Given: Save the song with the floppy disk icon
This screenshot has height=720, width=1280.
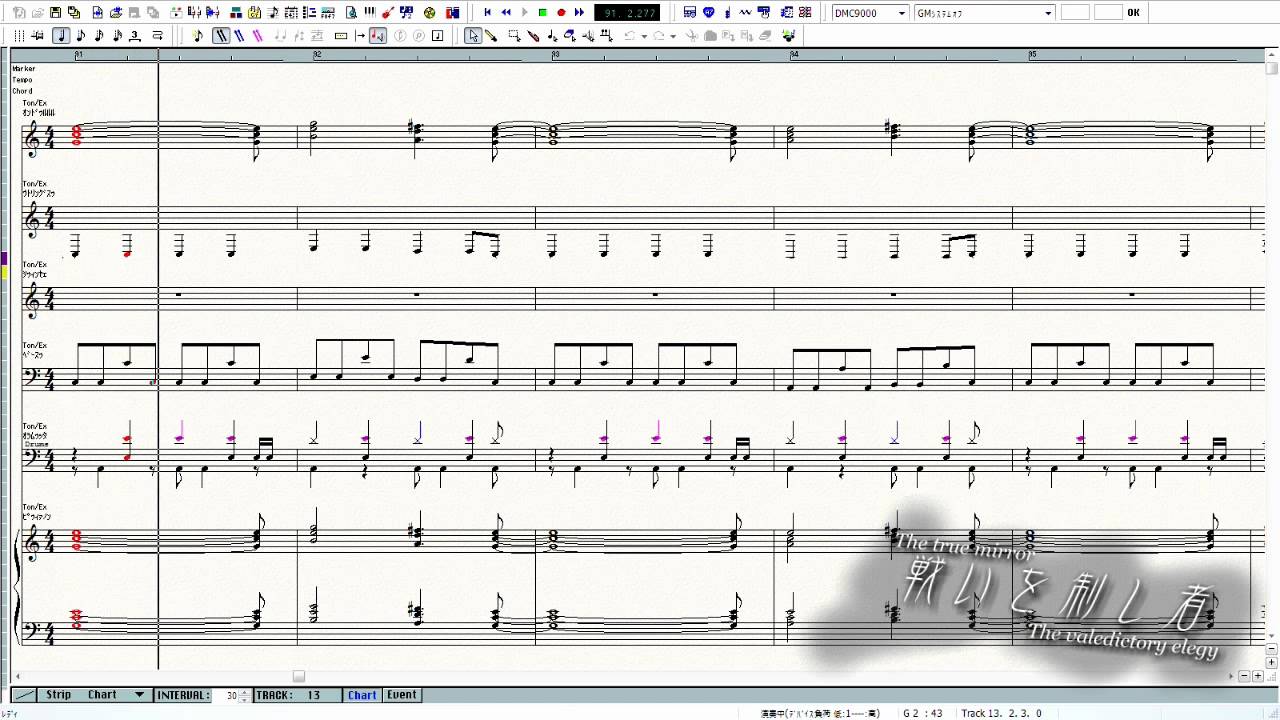Looking at the screenshot, I should tap(56, 12).
